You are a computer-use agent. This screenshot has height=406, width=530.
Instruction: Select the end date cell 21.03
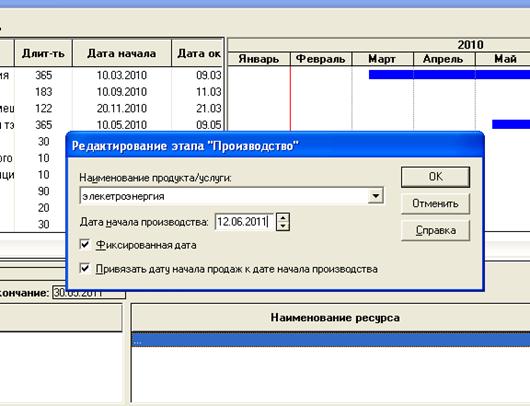198,108
